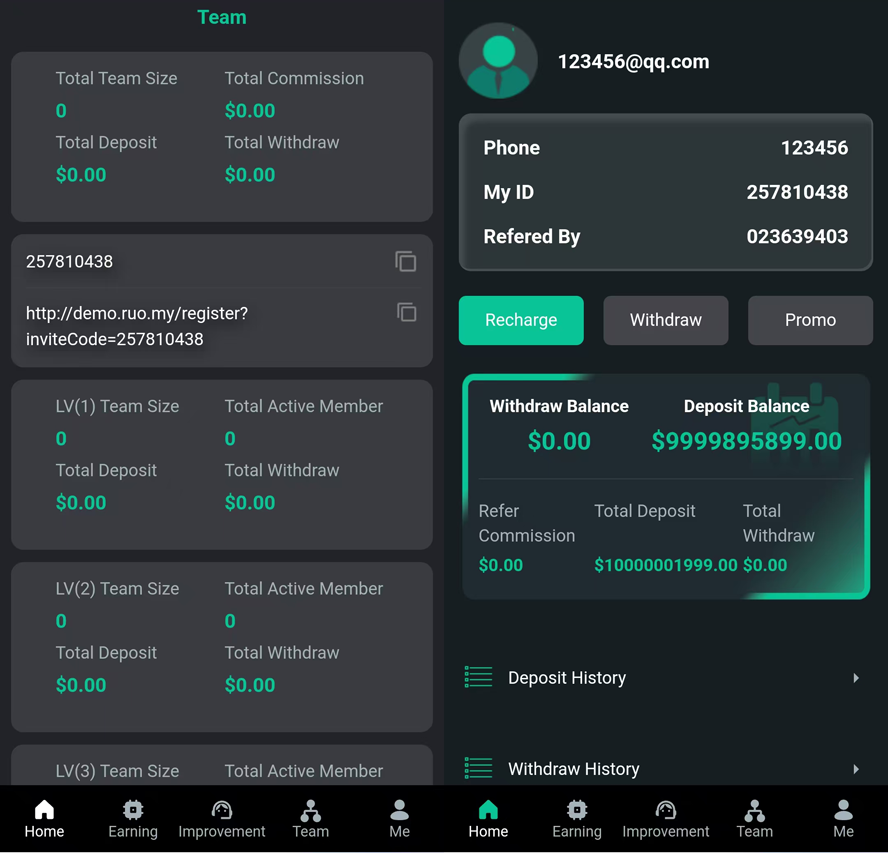Copy the invite code 257810438
The width and height of the screenshot is (888, 853).
point(405,261)
